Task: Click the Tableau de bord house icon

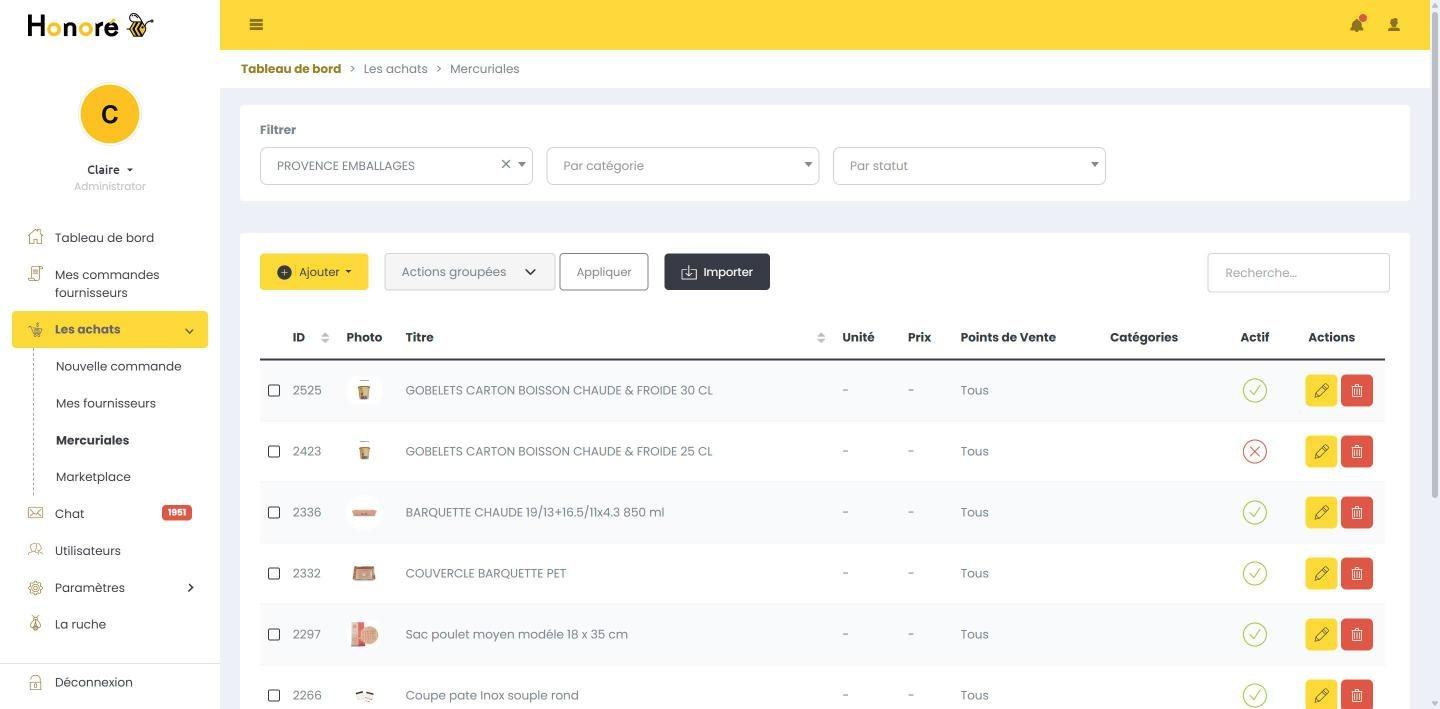Action: point(36,237)
